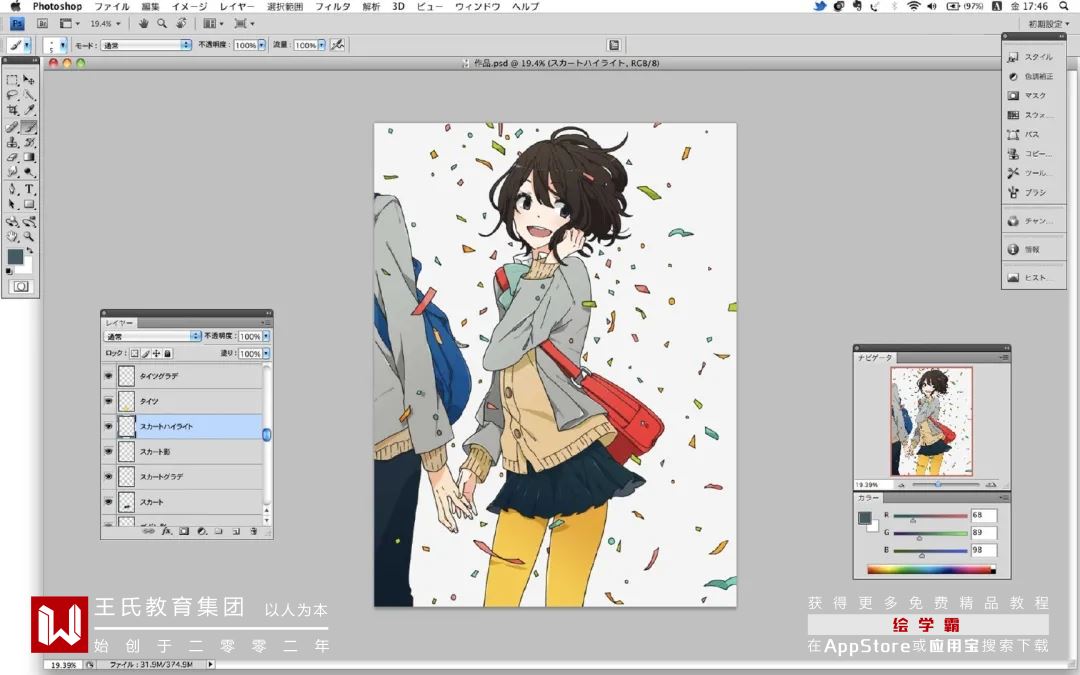Image resolution: width=1080 pixels, height=675 pixels.
Task: Toggle lock image pixels
Action: (145, 353)
